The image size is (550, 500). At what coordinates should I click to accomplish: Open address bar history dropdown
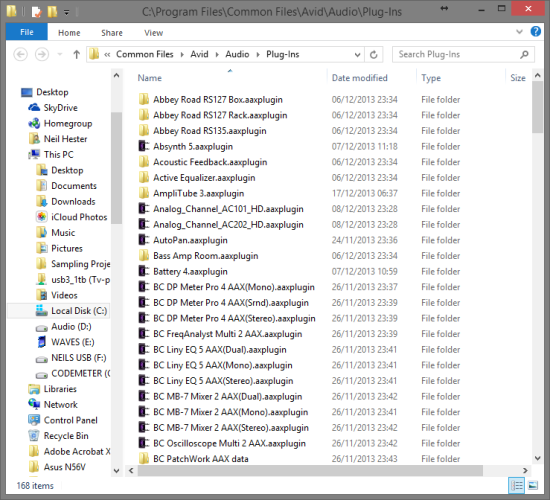click(357, 55)
